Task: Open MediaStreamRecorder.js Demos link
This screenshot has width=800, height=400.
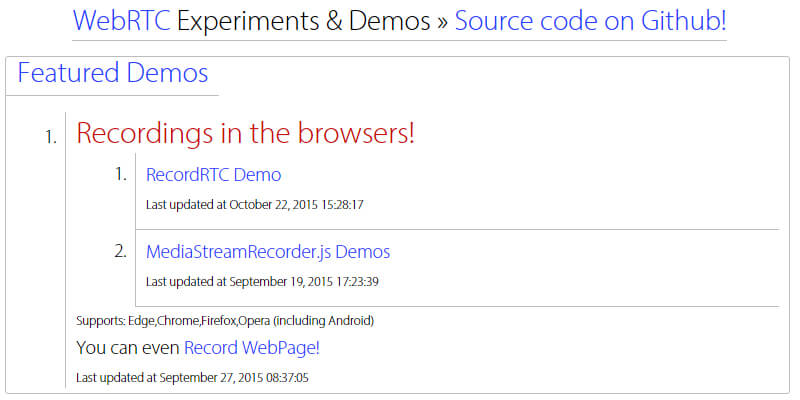Action: [x=268, y=252]
